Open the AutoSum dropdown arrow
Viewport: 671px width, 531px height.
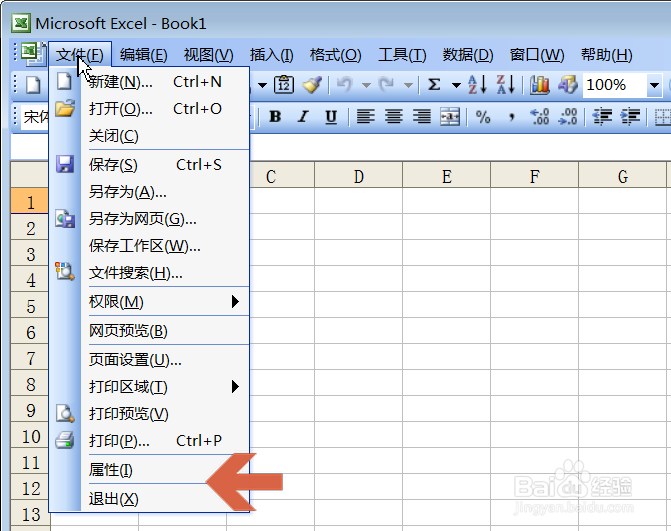coord(456,85)
